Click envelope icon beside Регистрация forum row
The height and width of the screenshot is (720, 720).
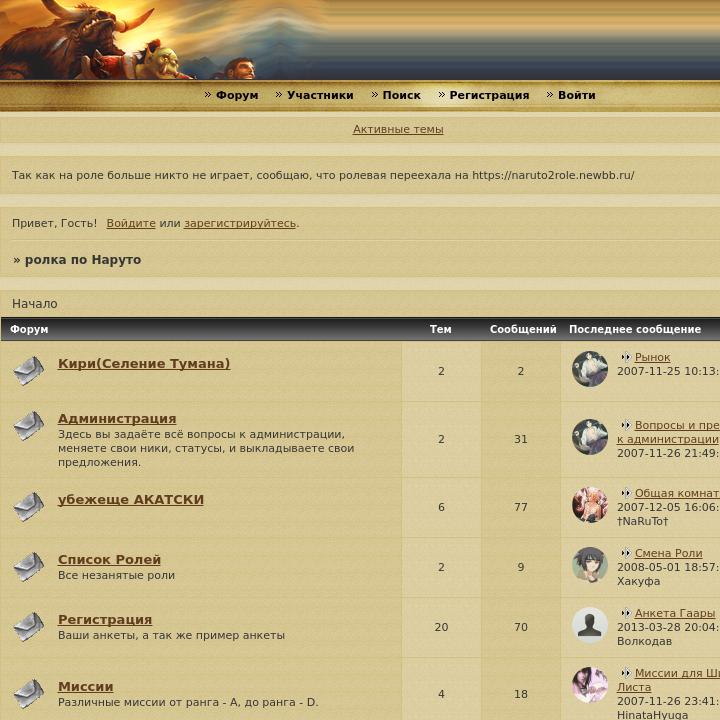pos(29,627)
